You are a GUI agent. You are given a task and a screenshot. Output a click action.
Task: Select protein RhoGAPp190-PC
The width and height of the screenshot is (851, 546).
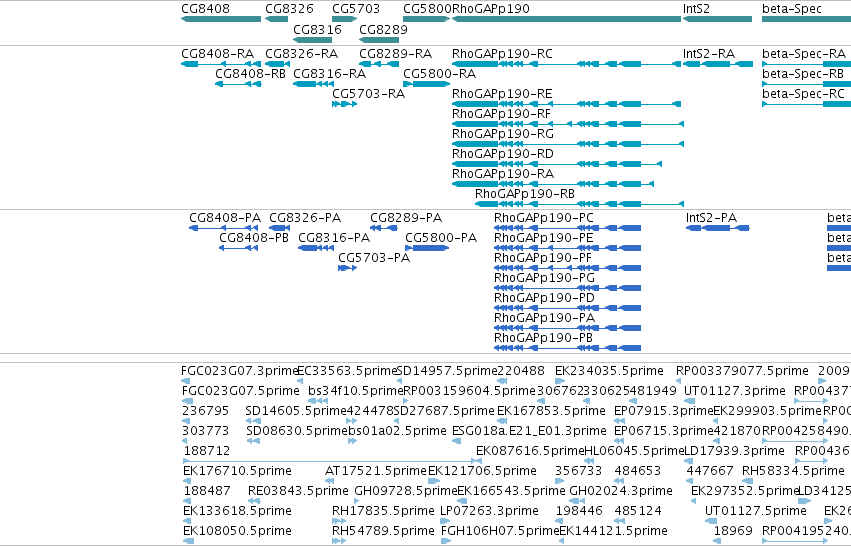(x=567, y=228)
